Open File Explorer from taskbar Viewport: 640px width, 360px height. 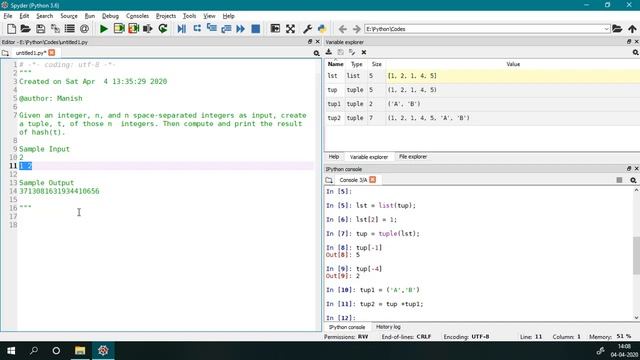coord(80,351)
